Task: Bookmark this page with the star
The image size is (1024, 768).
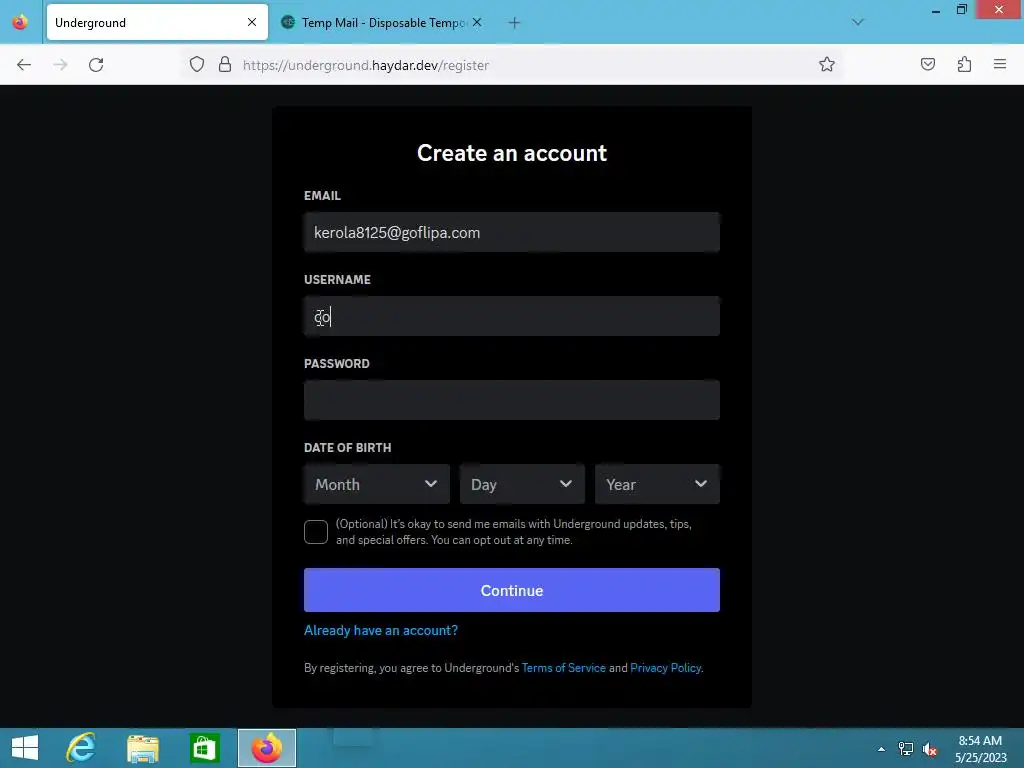Action: click(827, 64)
